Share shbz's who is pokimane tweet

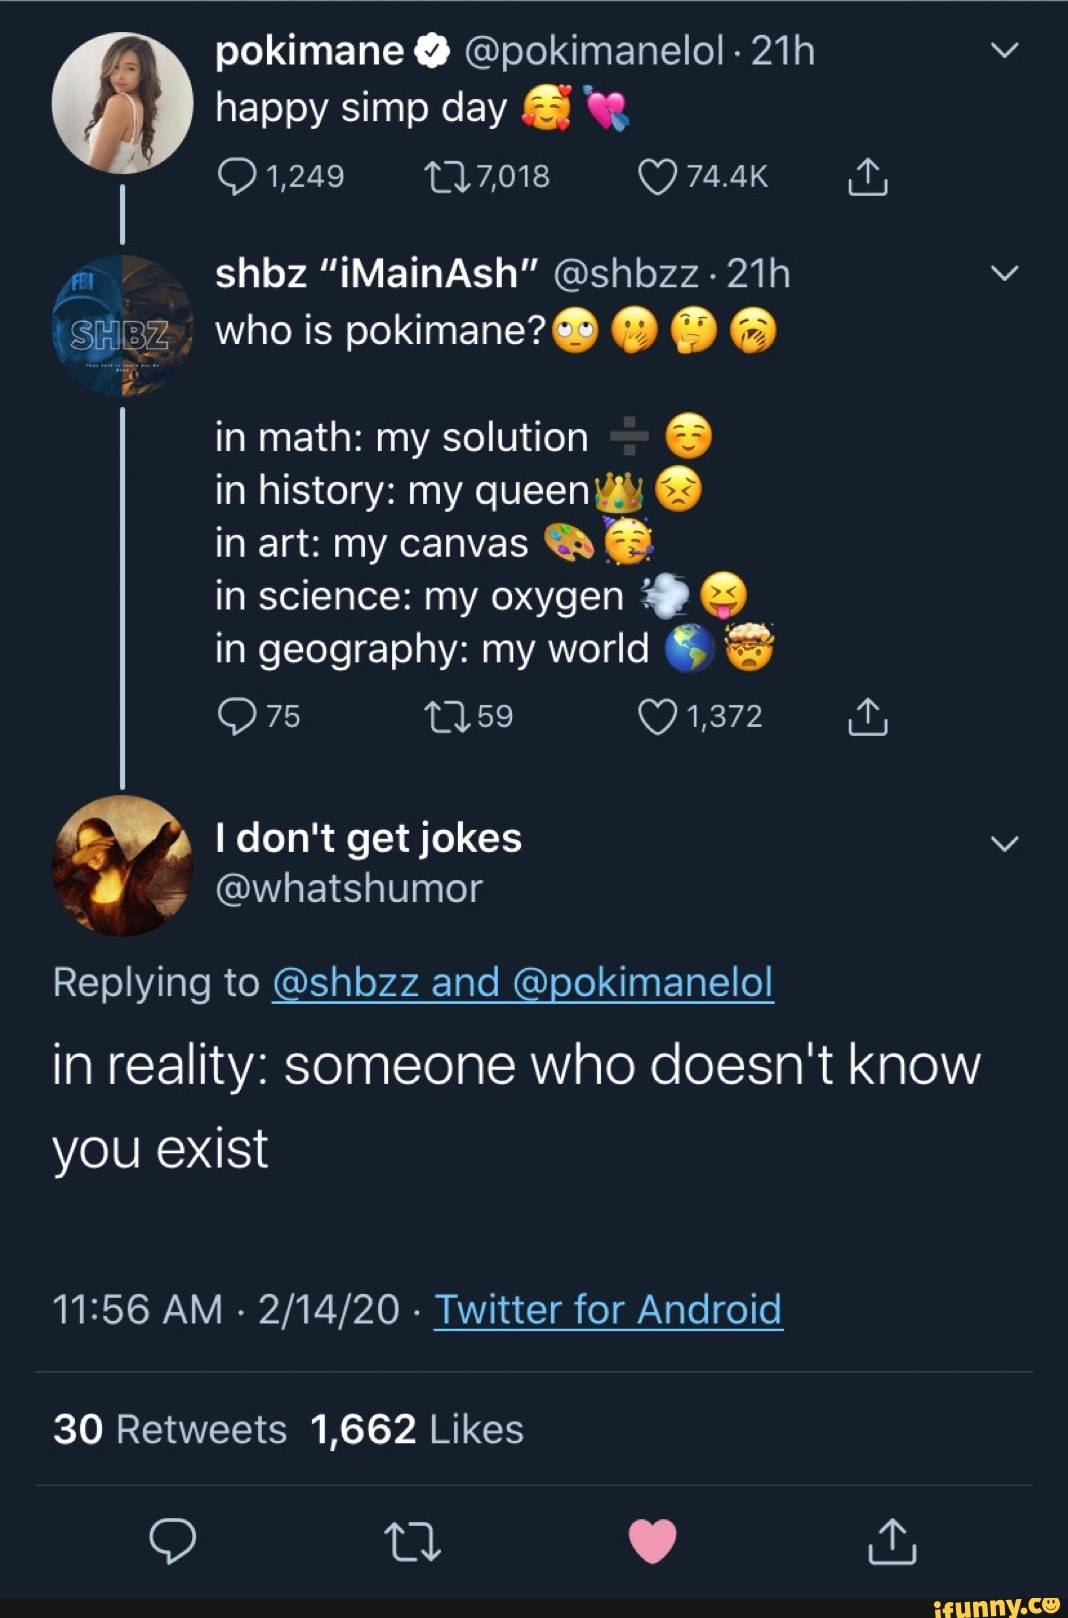click(x=867, y=716)
